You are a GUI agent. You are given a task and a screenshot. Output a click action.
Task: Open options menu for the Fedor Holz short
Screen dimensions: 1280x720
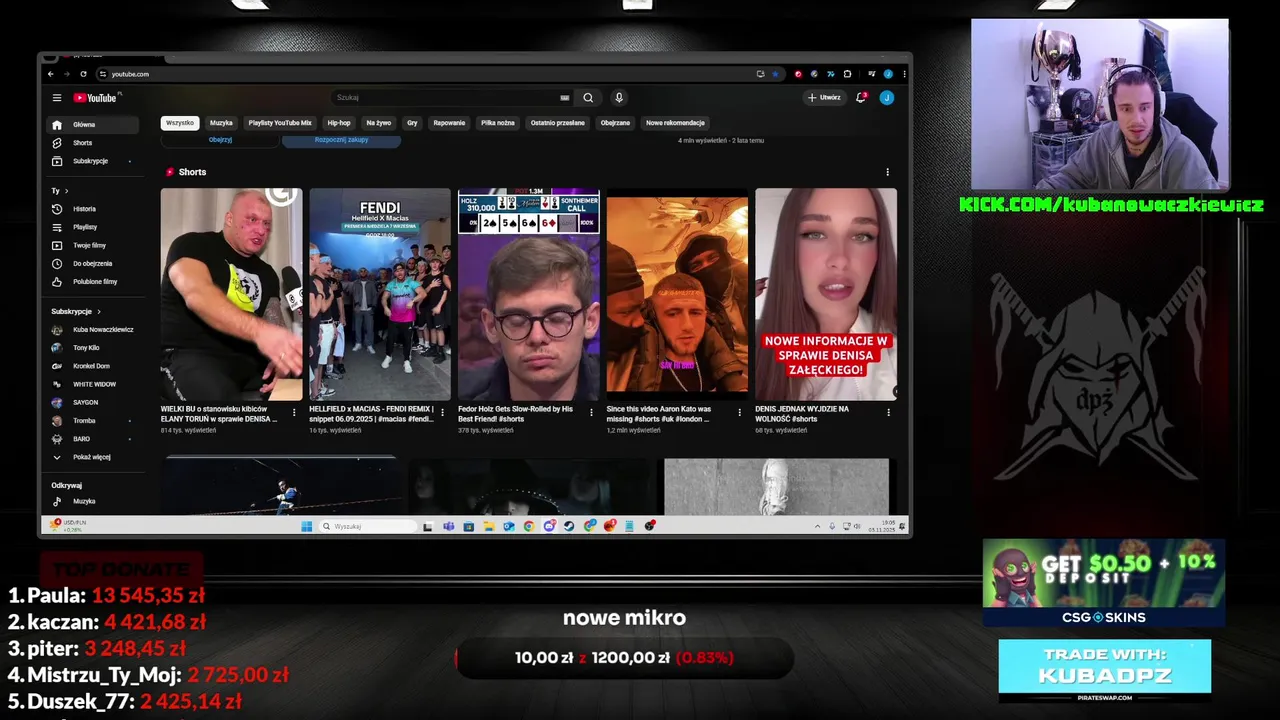coord(591,412)
